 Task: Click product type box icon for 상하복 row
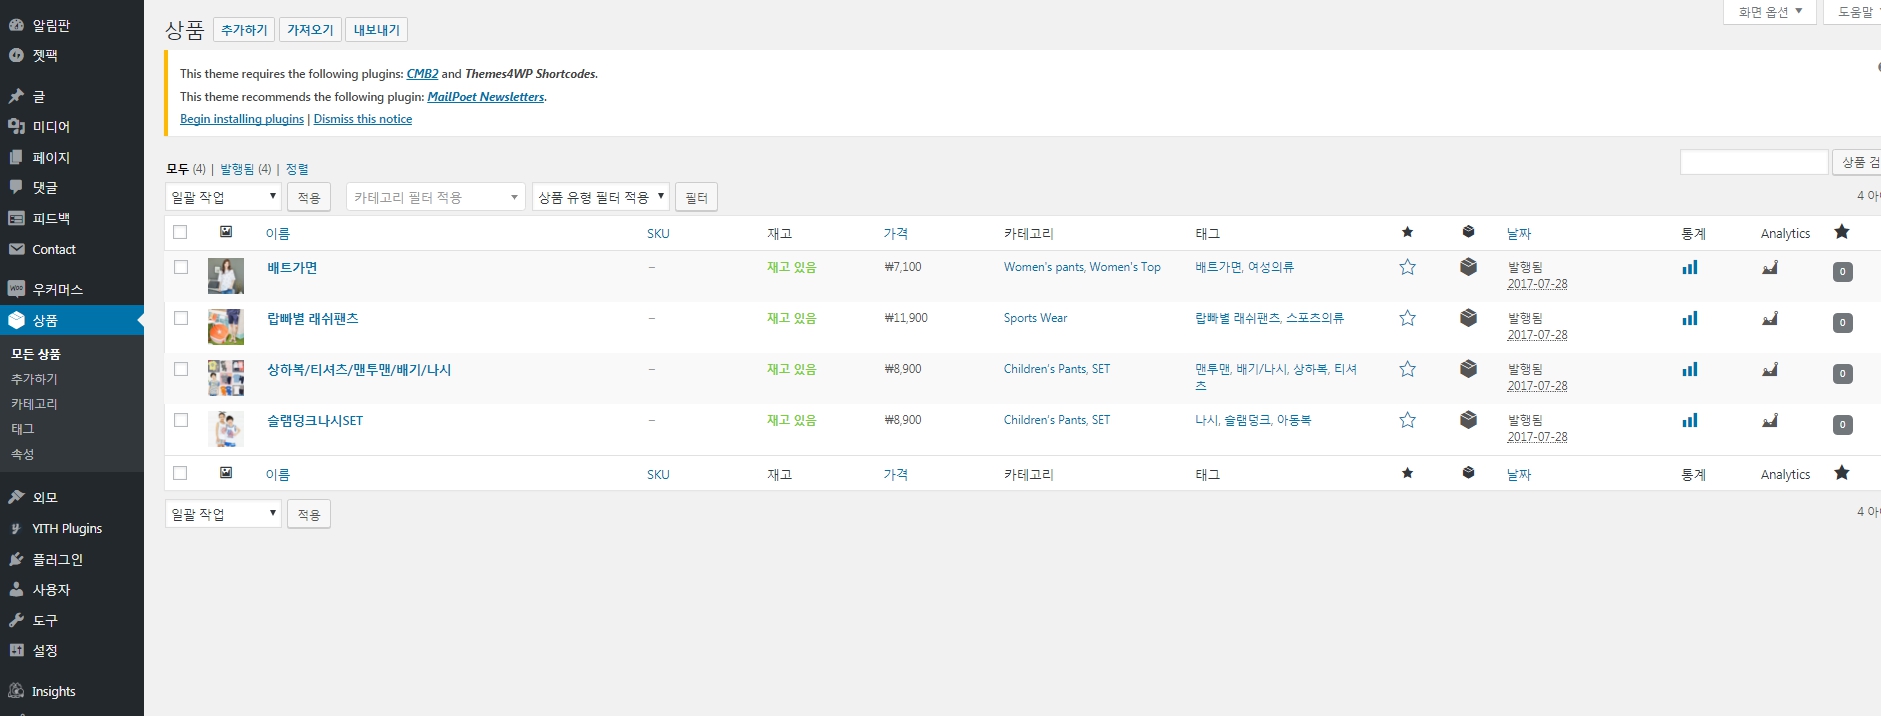click(1468, 369)
